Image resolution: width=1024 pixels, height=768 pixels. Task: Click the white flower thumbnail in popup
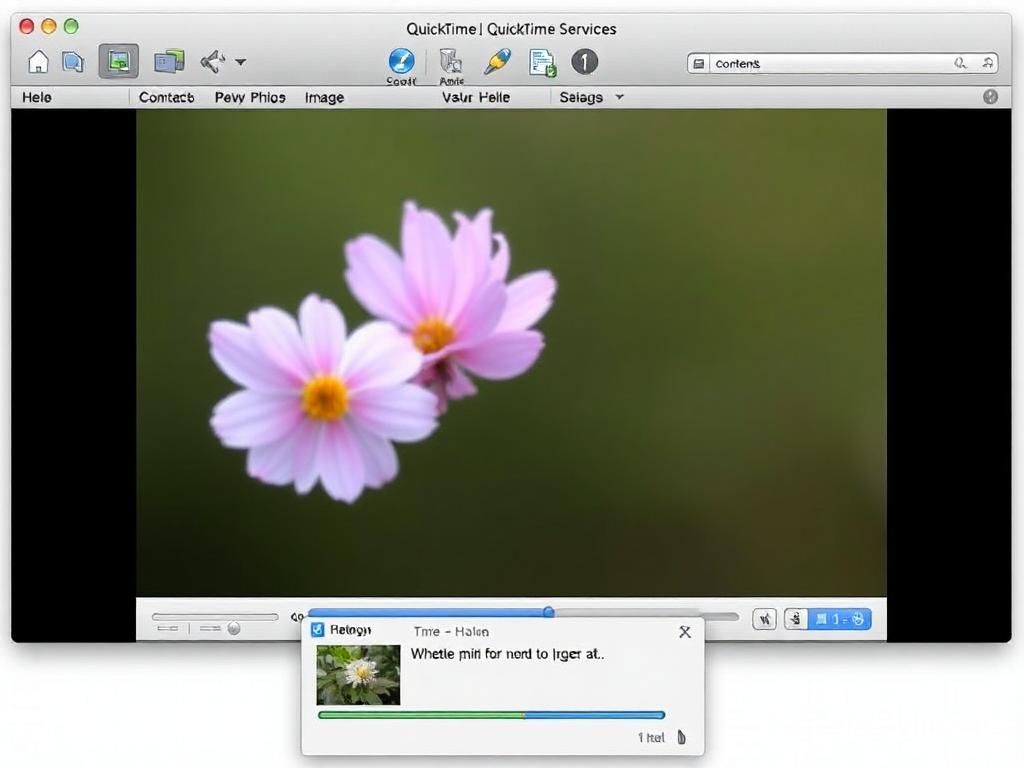tap(358, 675)
